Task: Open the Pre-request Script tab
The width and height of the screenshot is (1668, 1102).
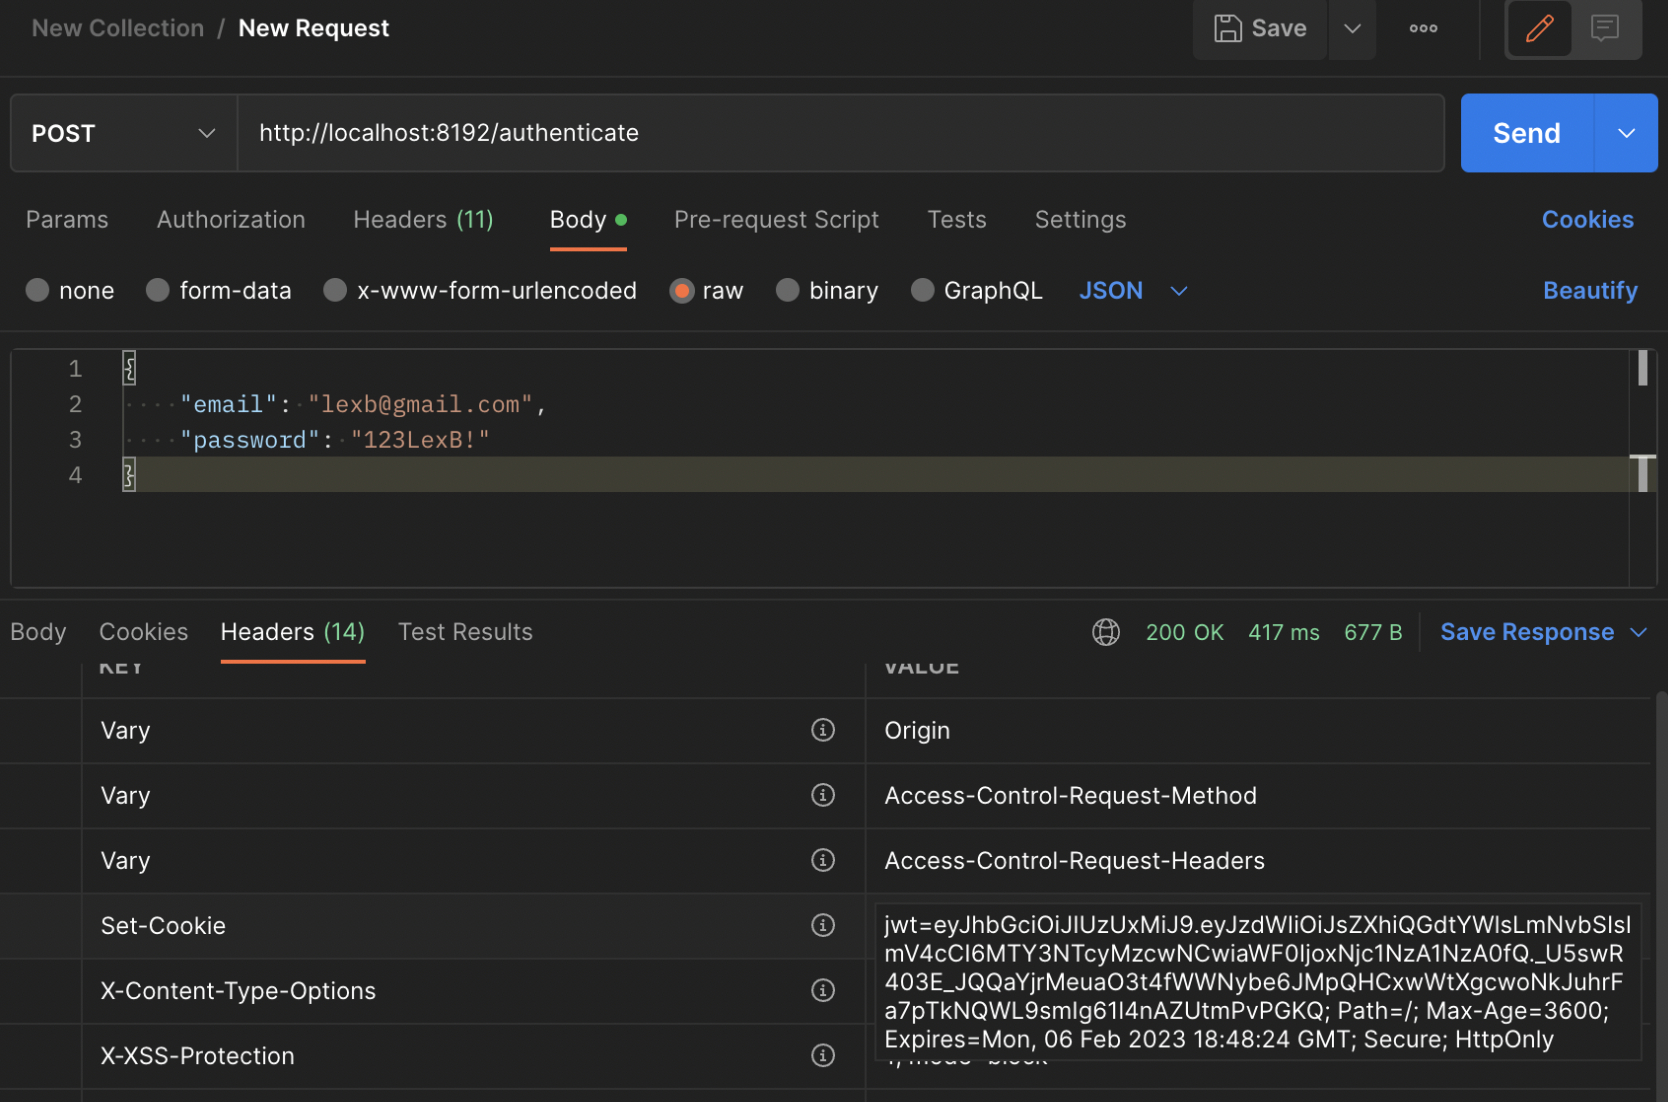Action: tap(776, 219)
